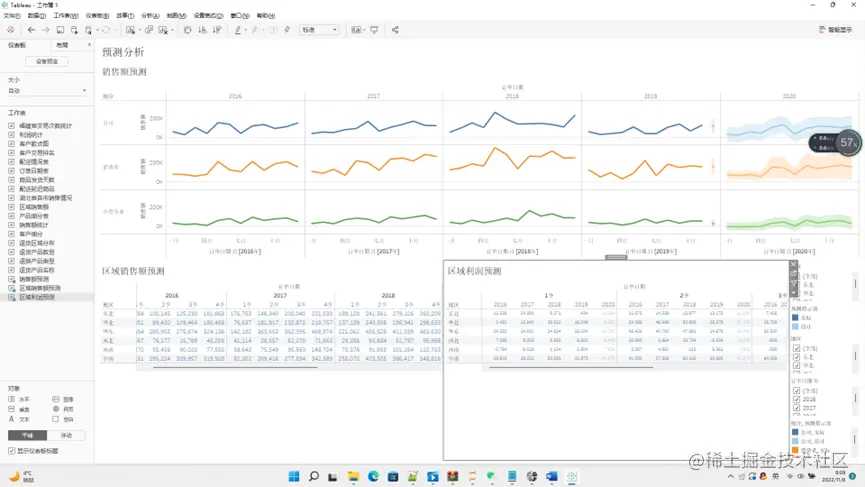This screenshot has width=865, height=487.
Task: Select the 浮动 floating layout button
Action: (x=66, y=435)
